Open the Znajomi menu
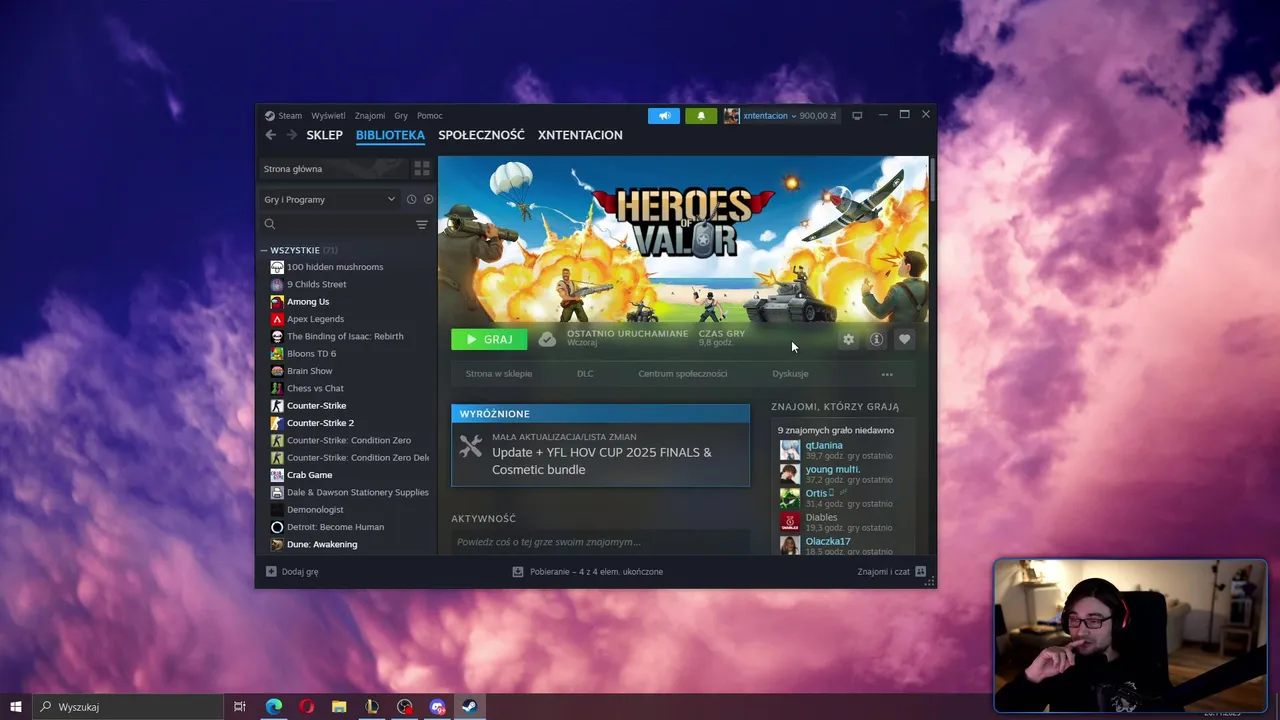Viewport: 1280px width, 720px height. pyautogui.click(x=370, y=116)
